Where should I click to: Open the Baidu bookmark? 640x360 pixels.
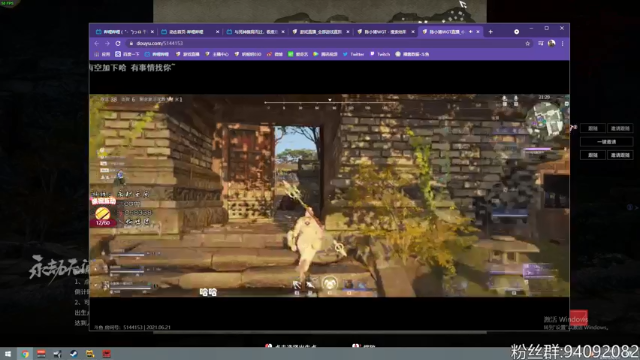(x=127, y=54)
